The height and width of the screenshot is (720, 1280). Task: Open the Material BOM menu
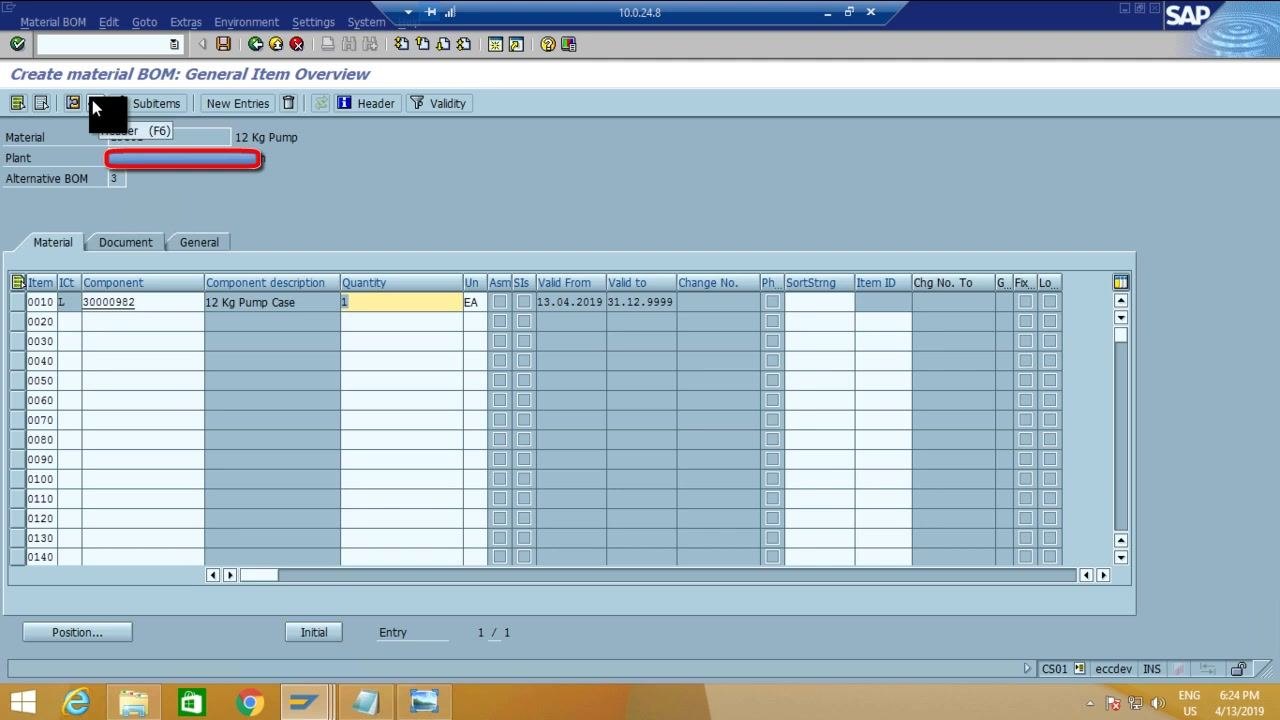pyautogui.click(x=53, y=22)
